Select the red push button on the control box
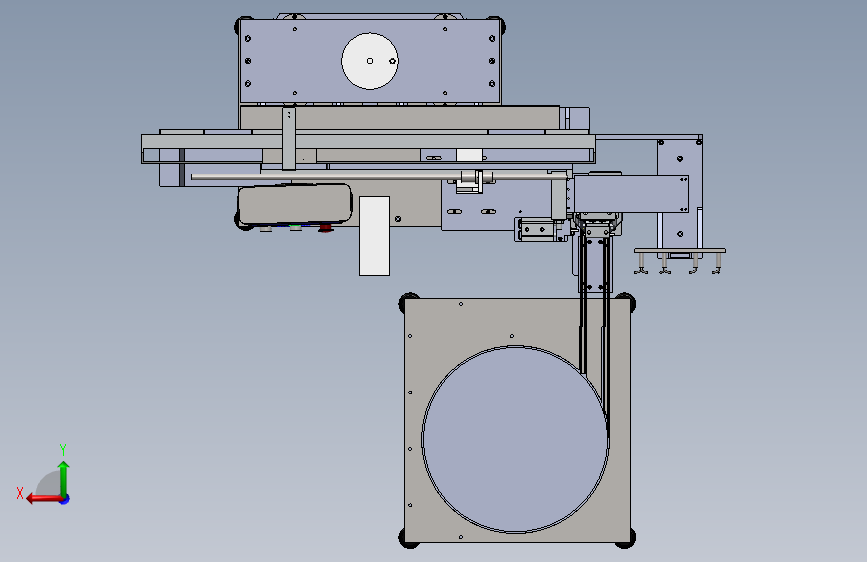The width and height of the screenshot is (867, 562). coord(325,227)
